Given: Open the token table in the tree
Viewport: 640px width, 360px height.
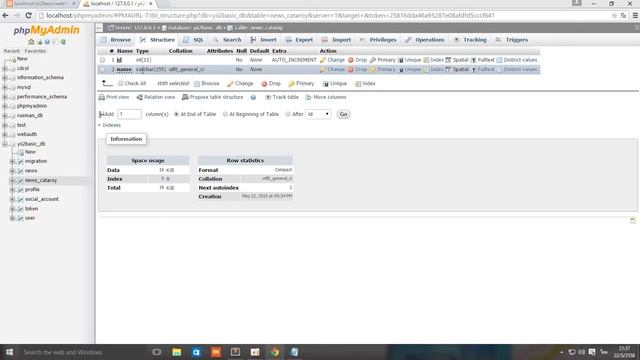Looking at the screenshot, I should [x=31, y=209].
